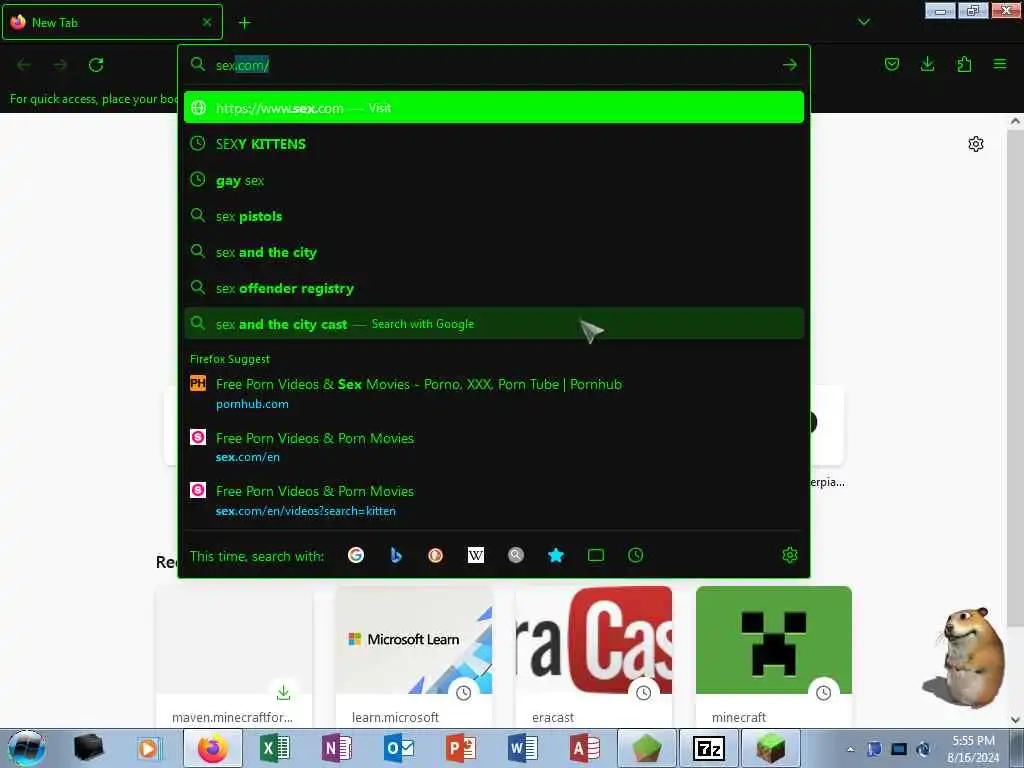Open the Firefox hamburger menu
Viewport: 1024px width, 768px height.
coord(999,64)
